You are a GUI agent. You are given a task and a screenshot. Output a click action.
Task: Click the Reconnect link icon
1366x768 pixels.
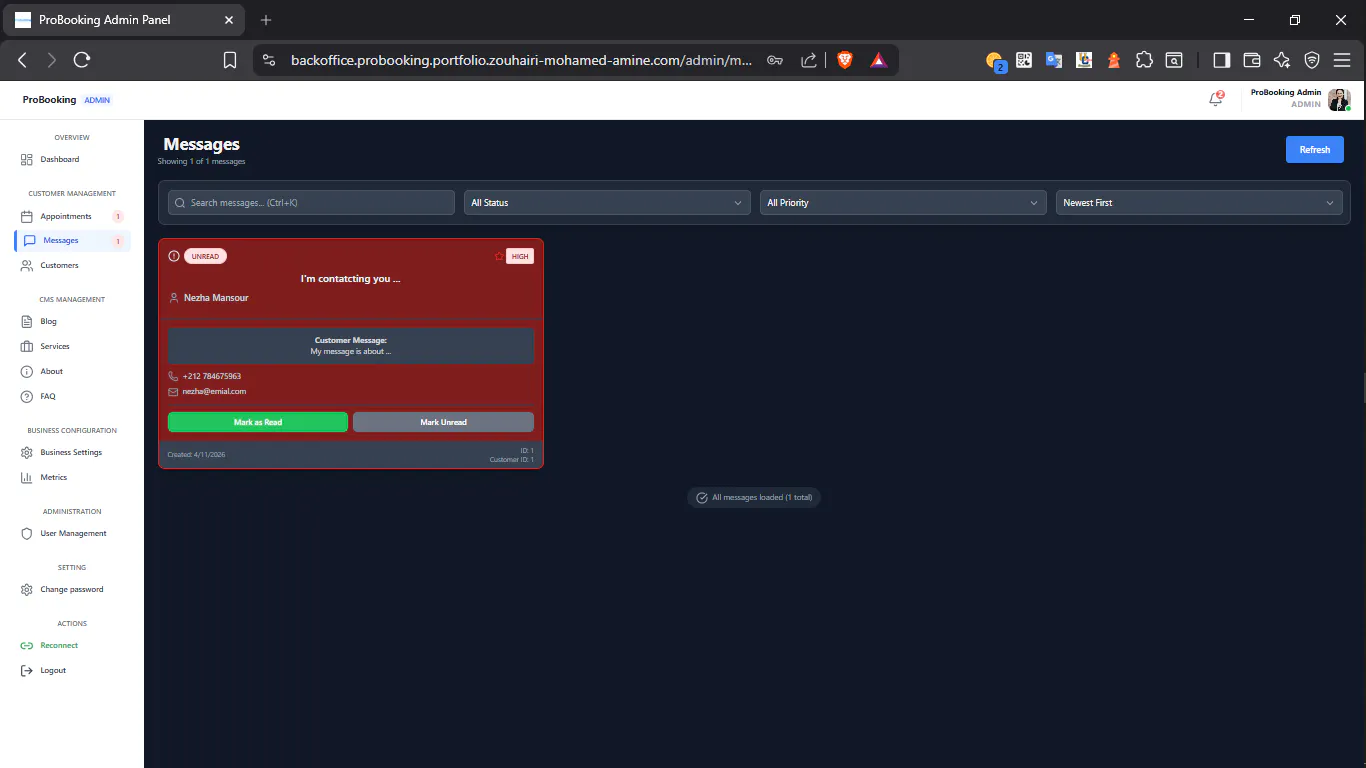click(27, 646)
